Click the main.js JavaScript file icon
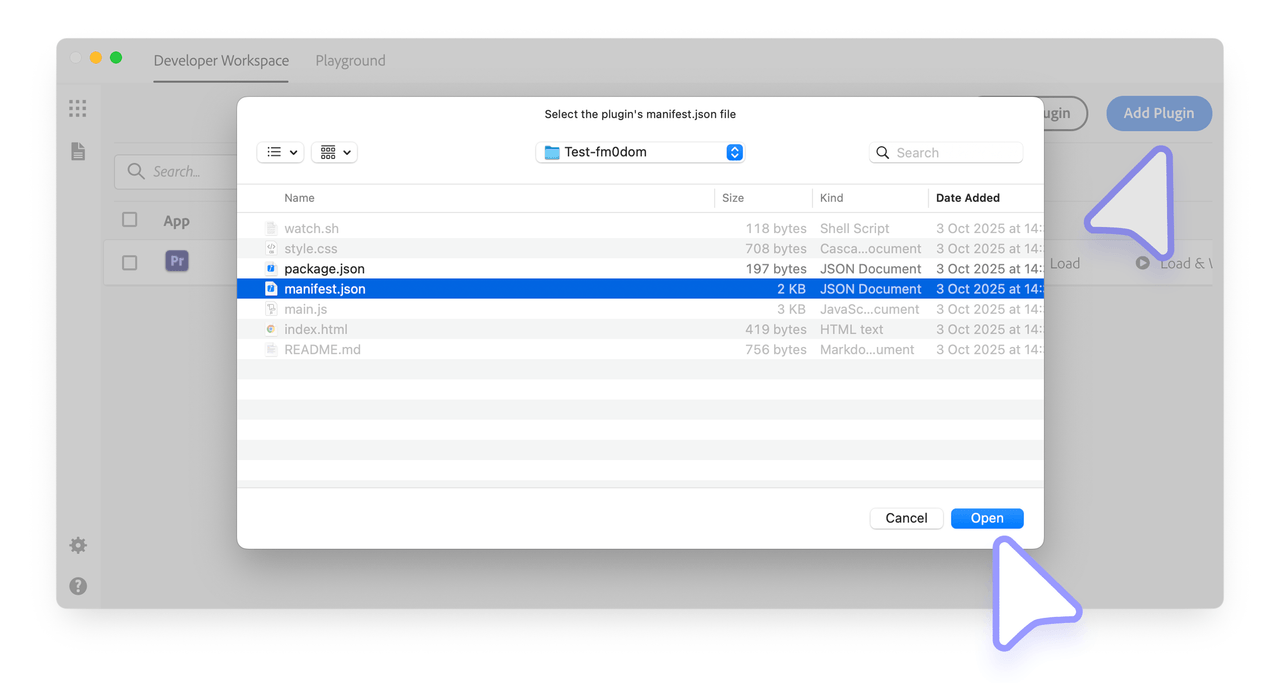The height and width of the screenshot is (683, 1280). tap(270, 308)
